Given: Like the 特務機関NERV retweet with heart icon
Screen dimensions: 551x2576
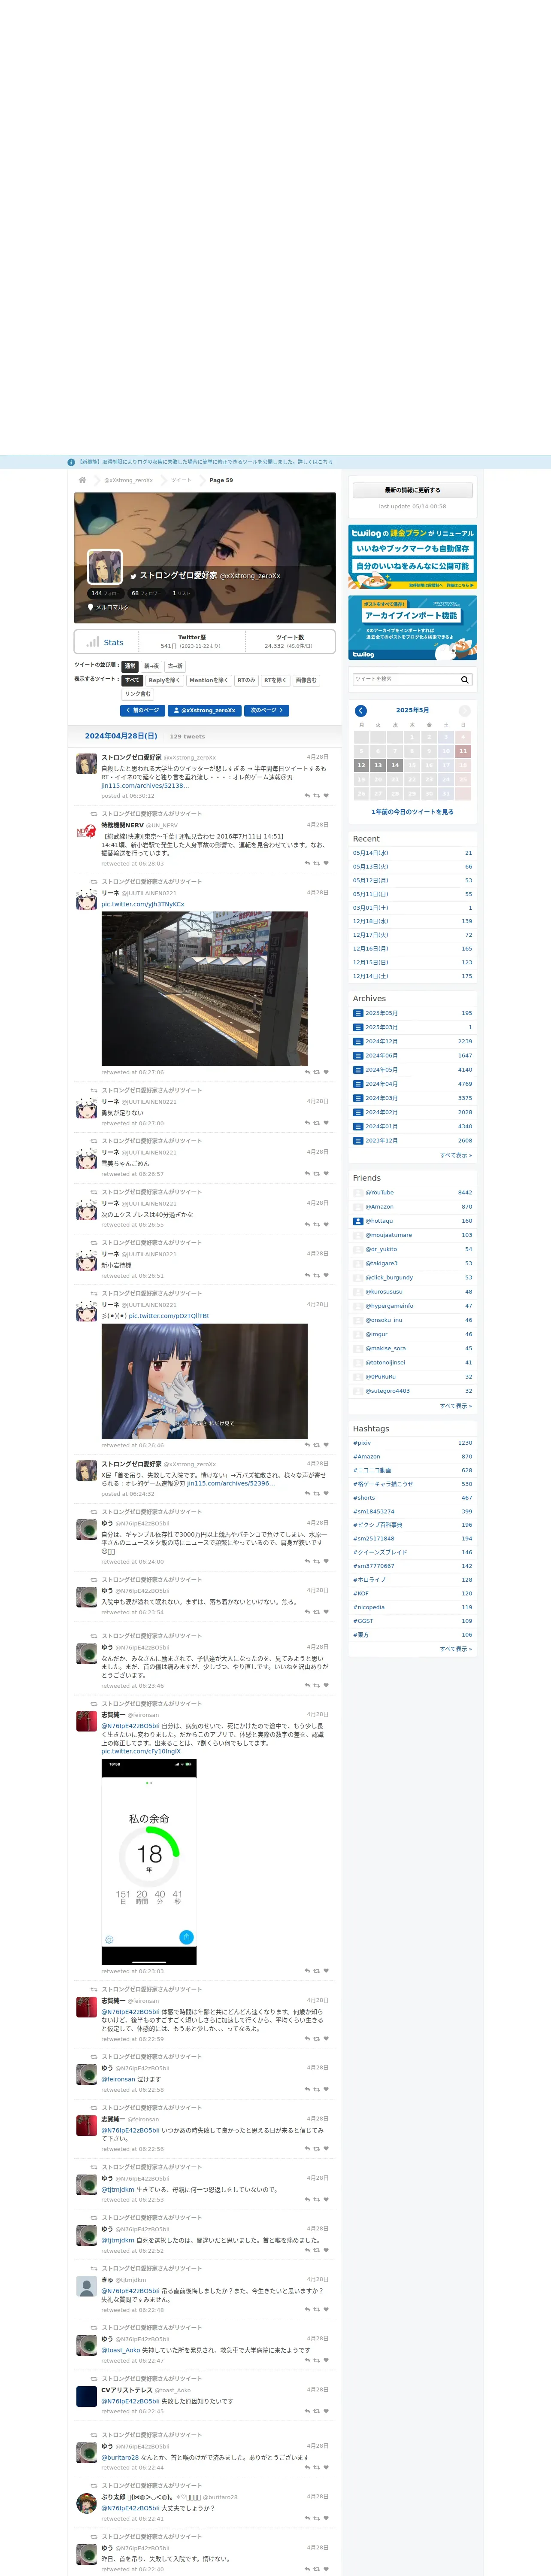Looking at the screenshot, I should [326, 863].
